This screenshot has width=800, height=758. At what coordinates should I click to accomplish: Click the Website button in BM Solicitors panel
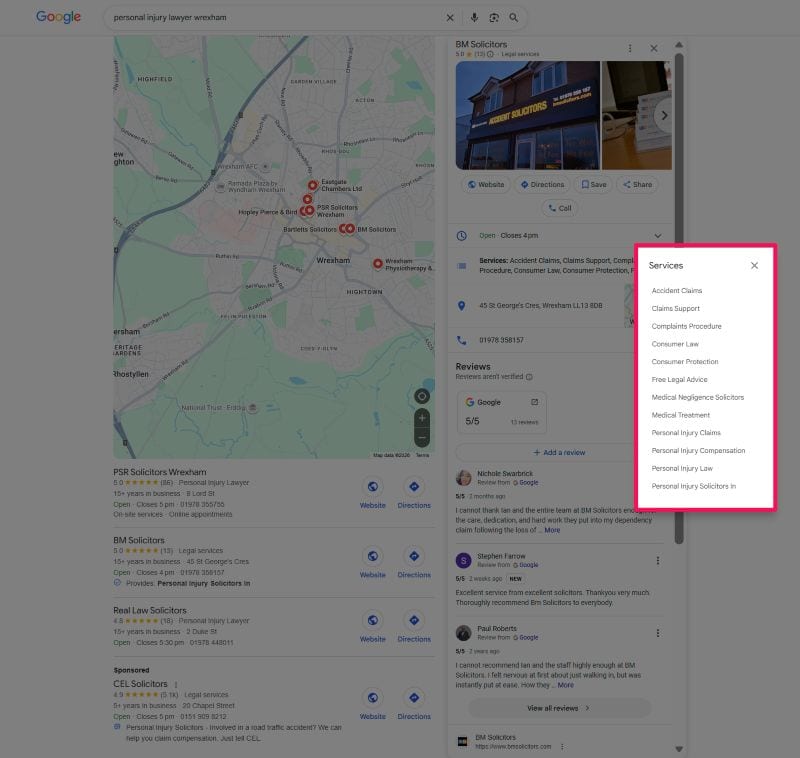pyautogui.click(x=486, y=185)
